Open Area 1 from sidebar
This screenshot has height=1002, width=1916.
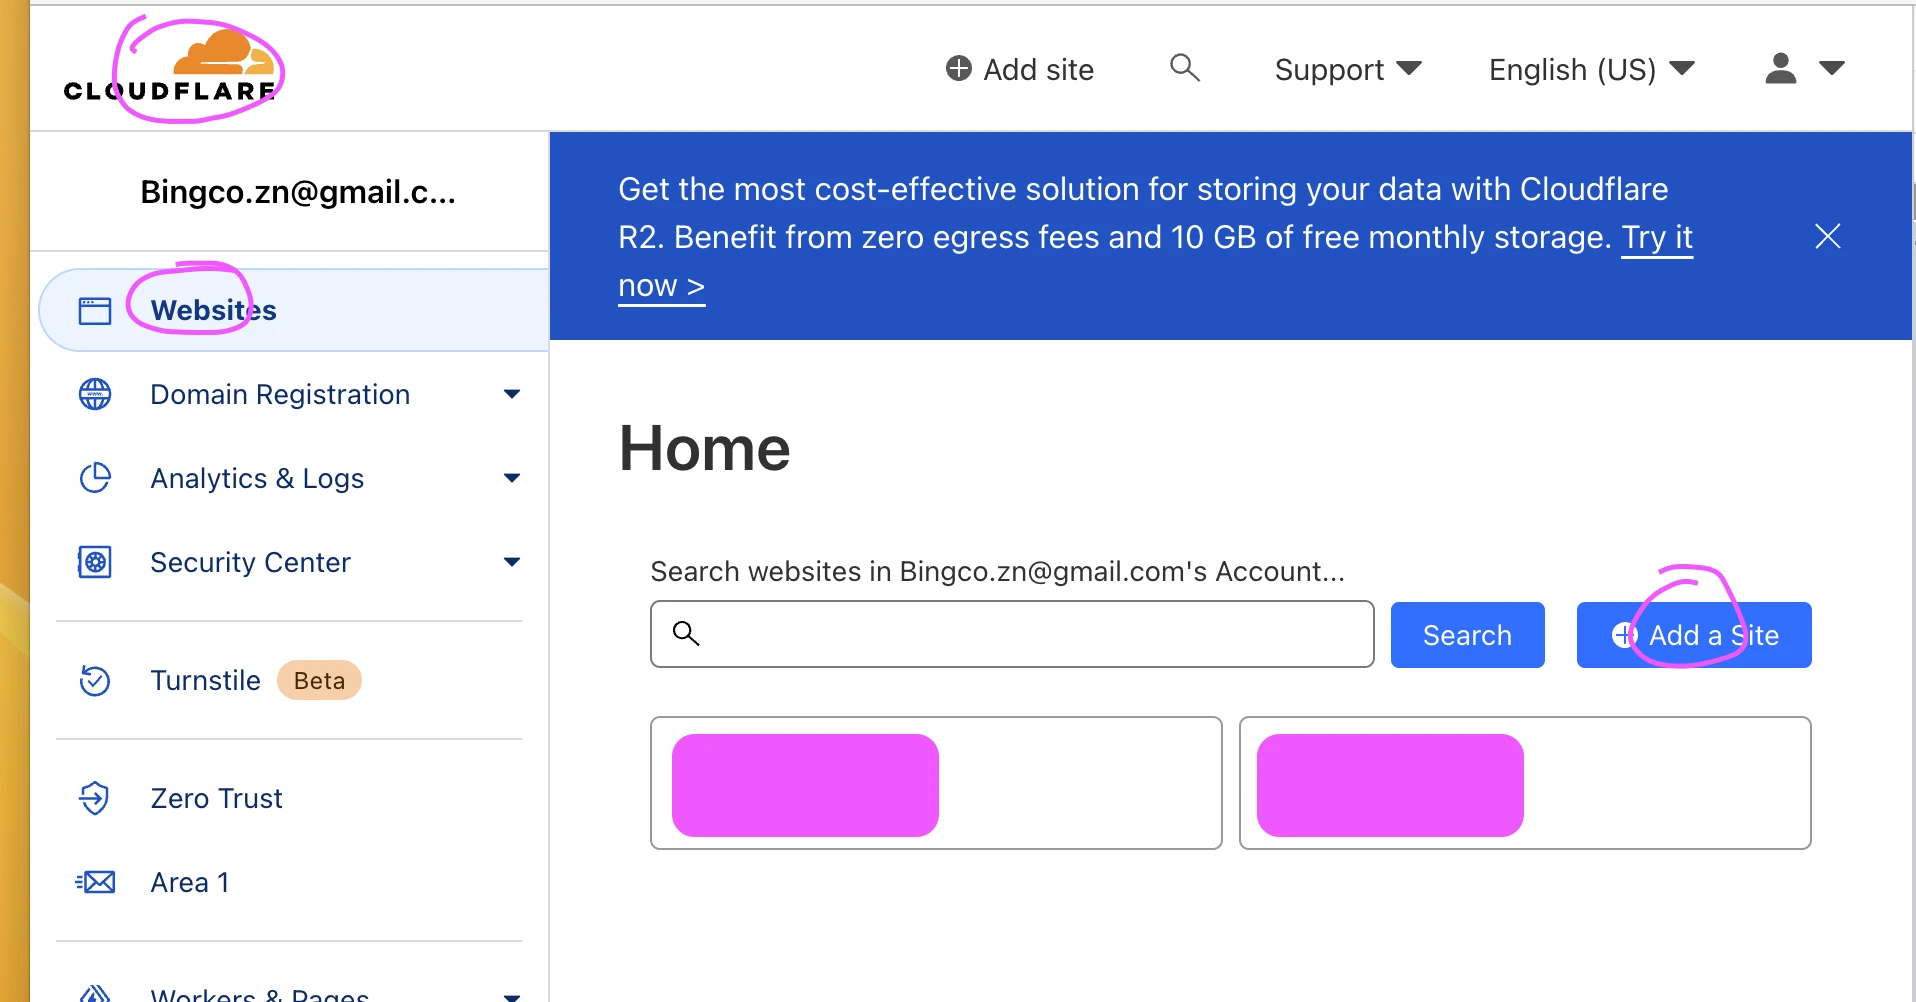tap(190, 882)
